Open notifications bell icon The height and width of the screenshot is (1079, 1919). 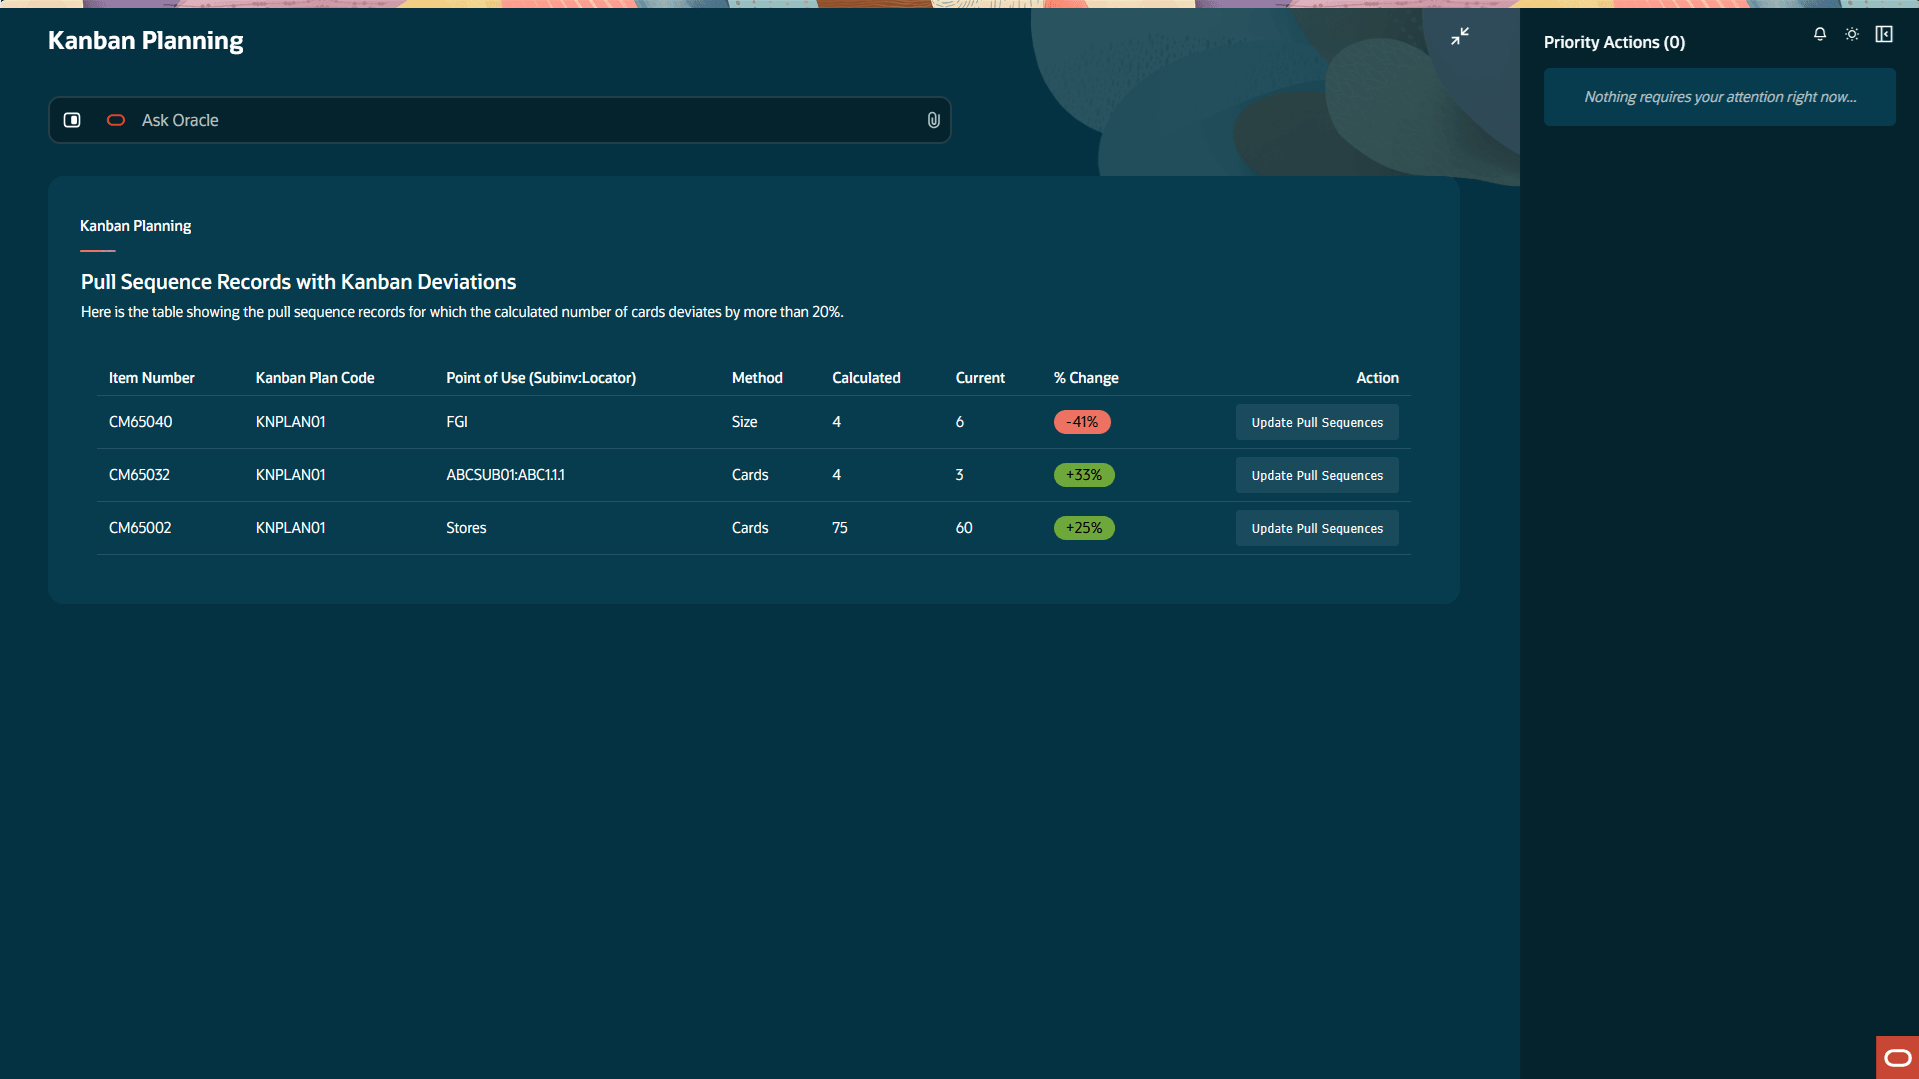(1820, 34)
